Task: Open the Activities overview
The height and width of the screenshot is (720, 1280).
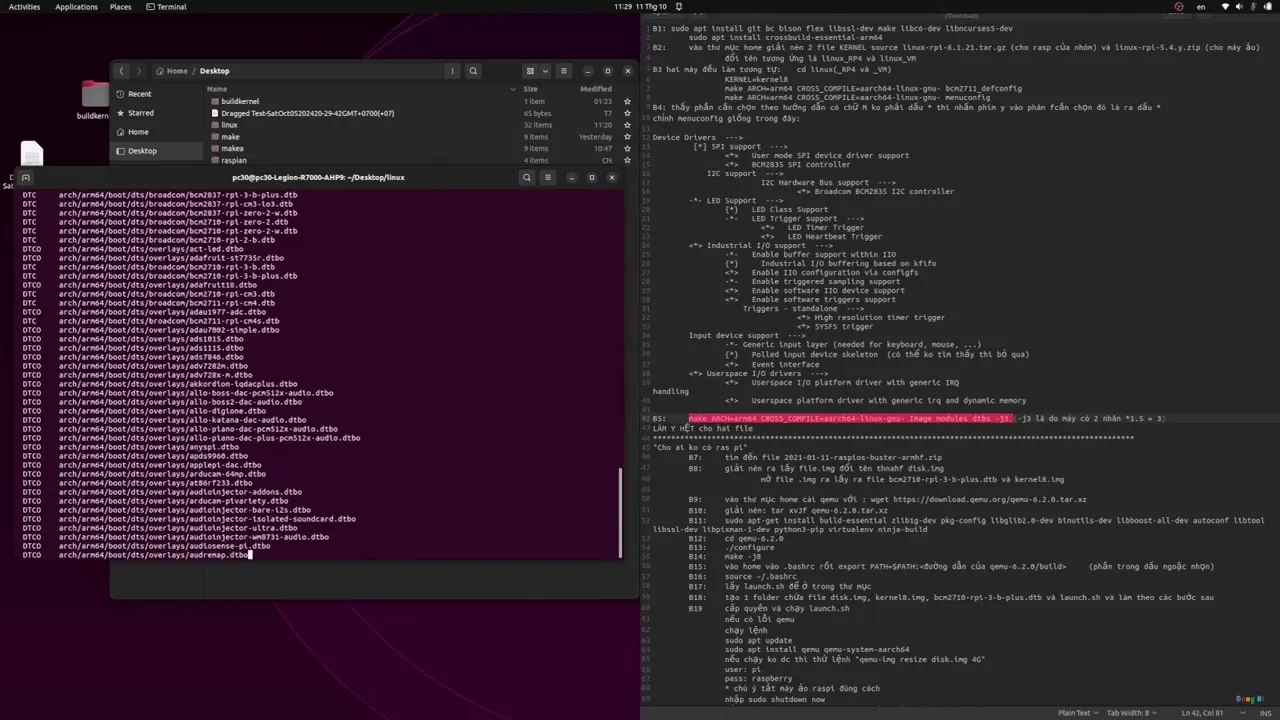Action: [x=24, y=7]
